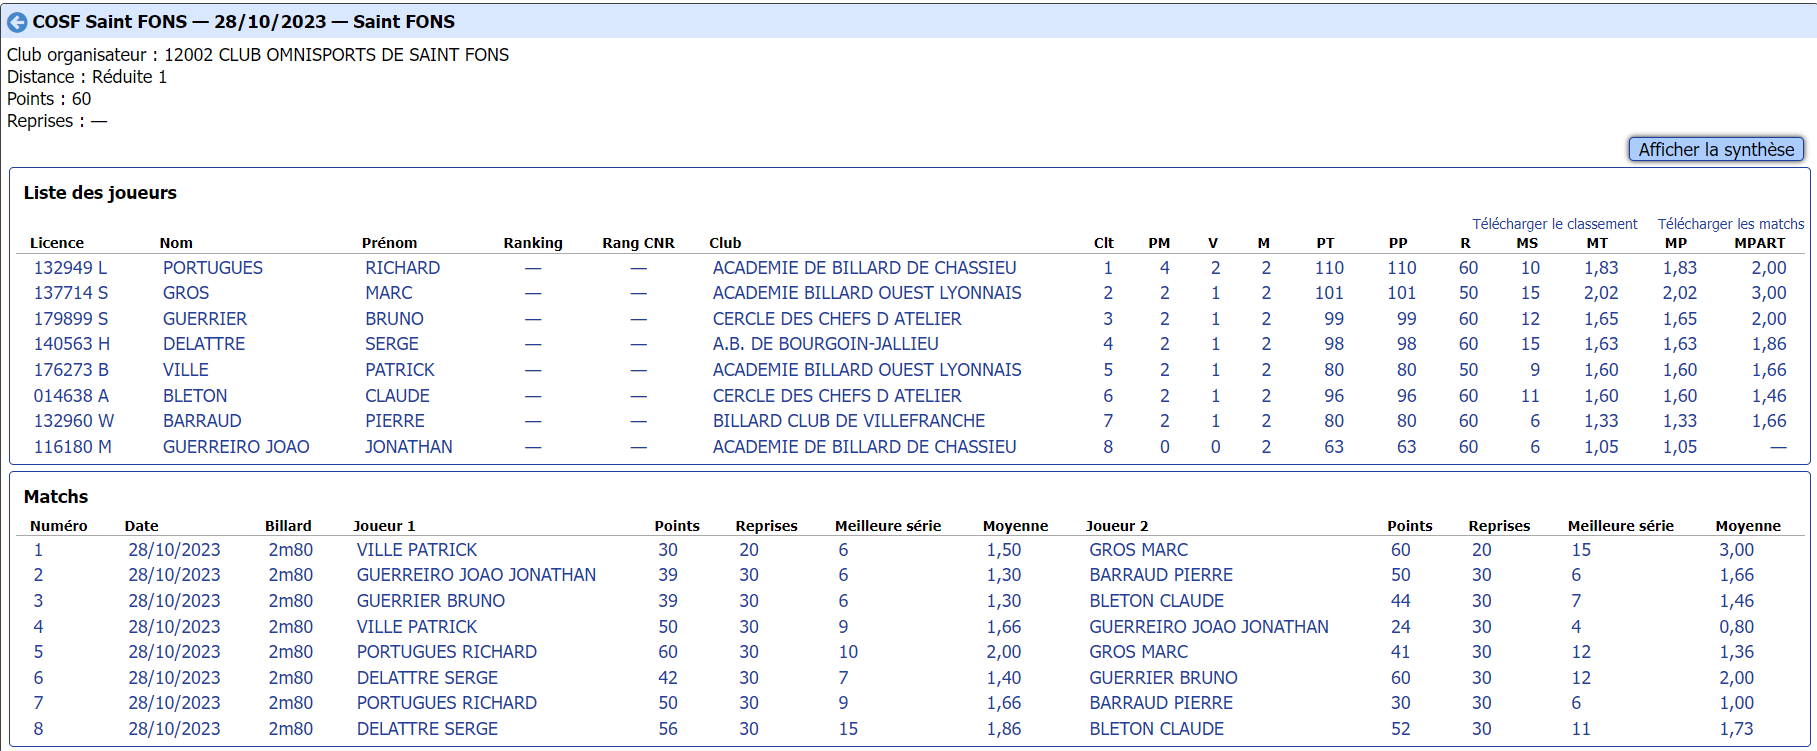Click the Numéro column header
The image size is (1817, 751).
coord(59,526)
